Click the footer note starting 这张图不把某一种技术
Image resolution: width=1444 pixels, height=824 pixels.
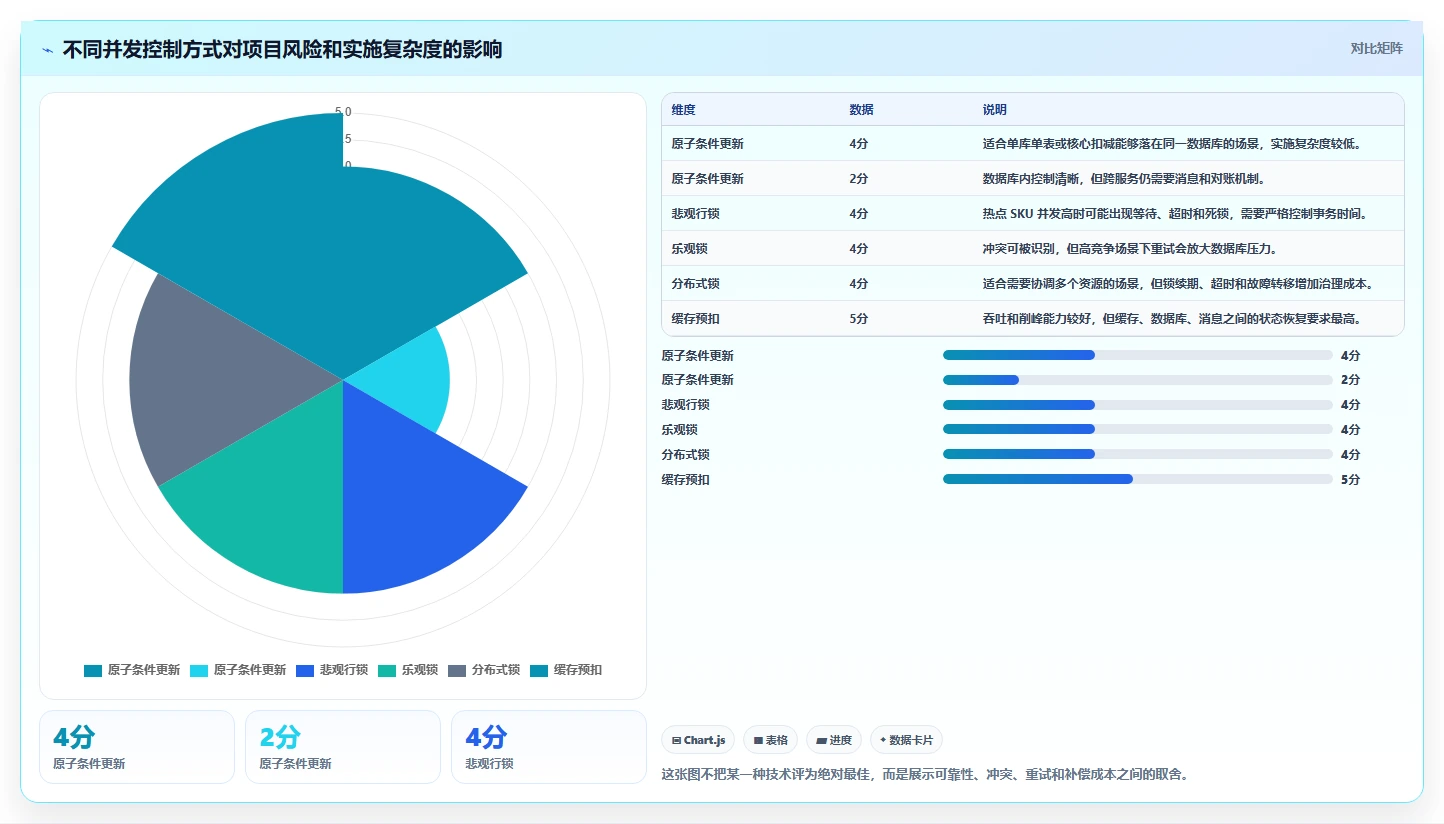[x=925, y=774]
